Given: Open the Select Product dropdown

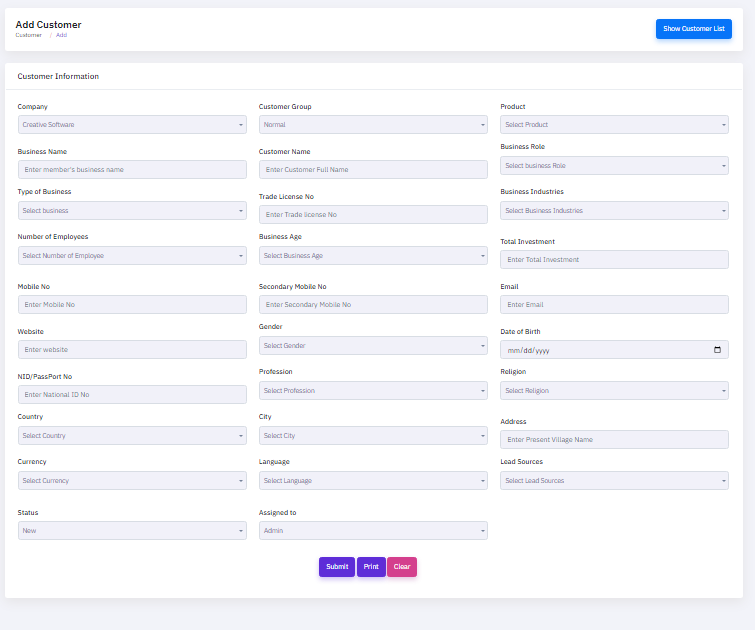Looking at the screenshot, I should (614, 125).
